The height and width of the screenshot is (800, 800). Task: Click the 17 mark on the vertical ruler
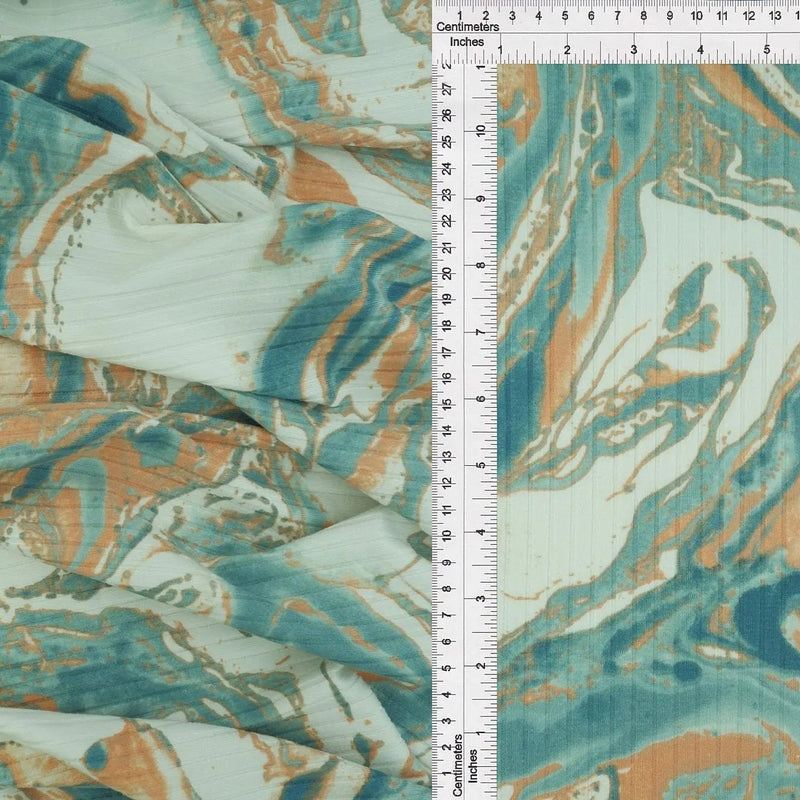coord(447,352)
